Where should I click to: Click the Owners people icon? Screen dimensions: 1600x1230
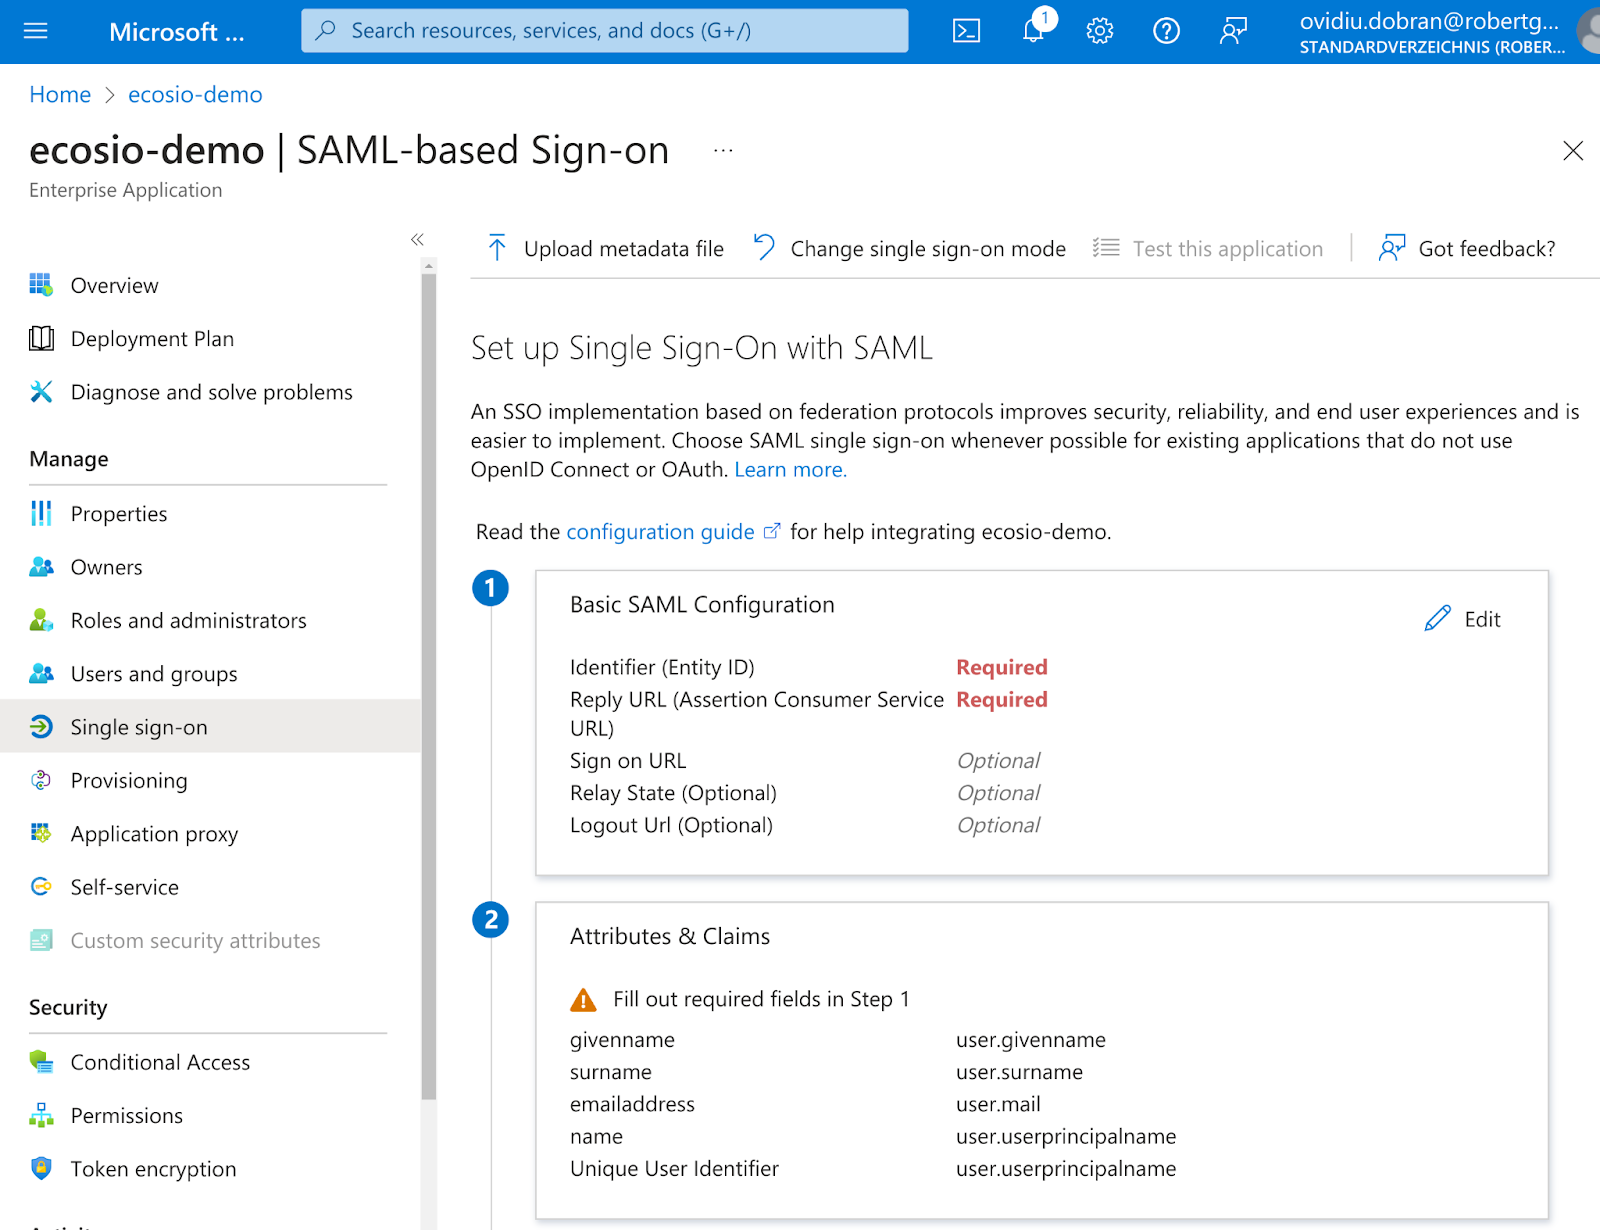pyautogui.click(x=41, y=567)
